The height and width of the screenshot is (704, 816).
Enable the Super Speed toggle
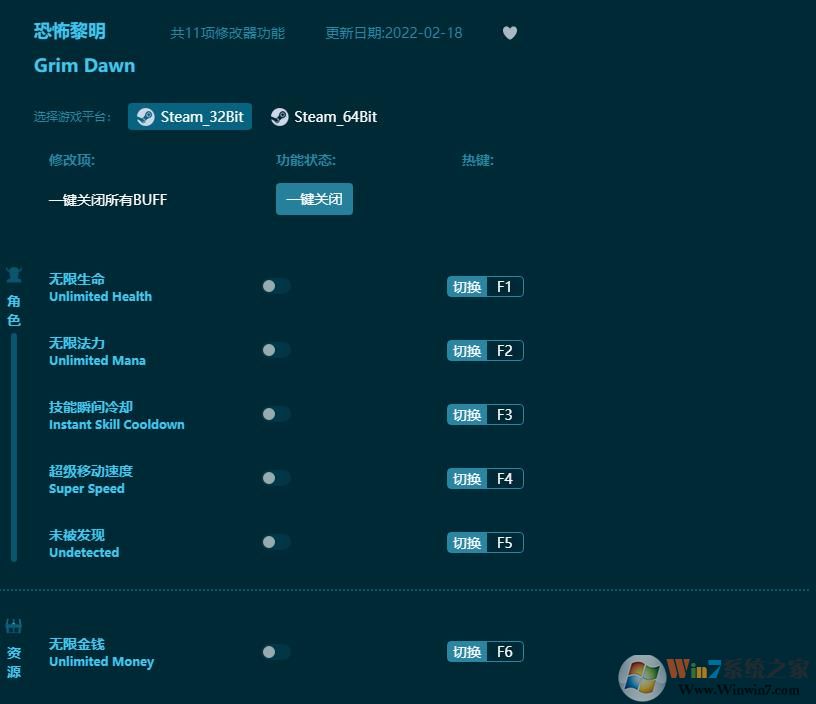point(275,478)
